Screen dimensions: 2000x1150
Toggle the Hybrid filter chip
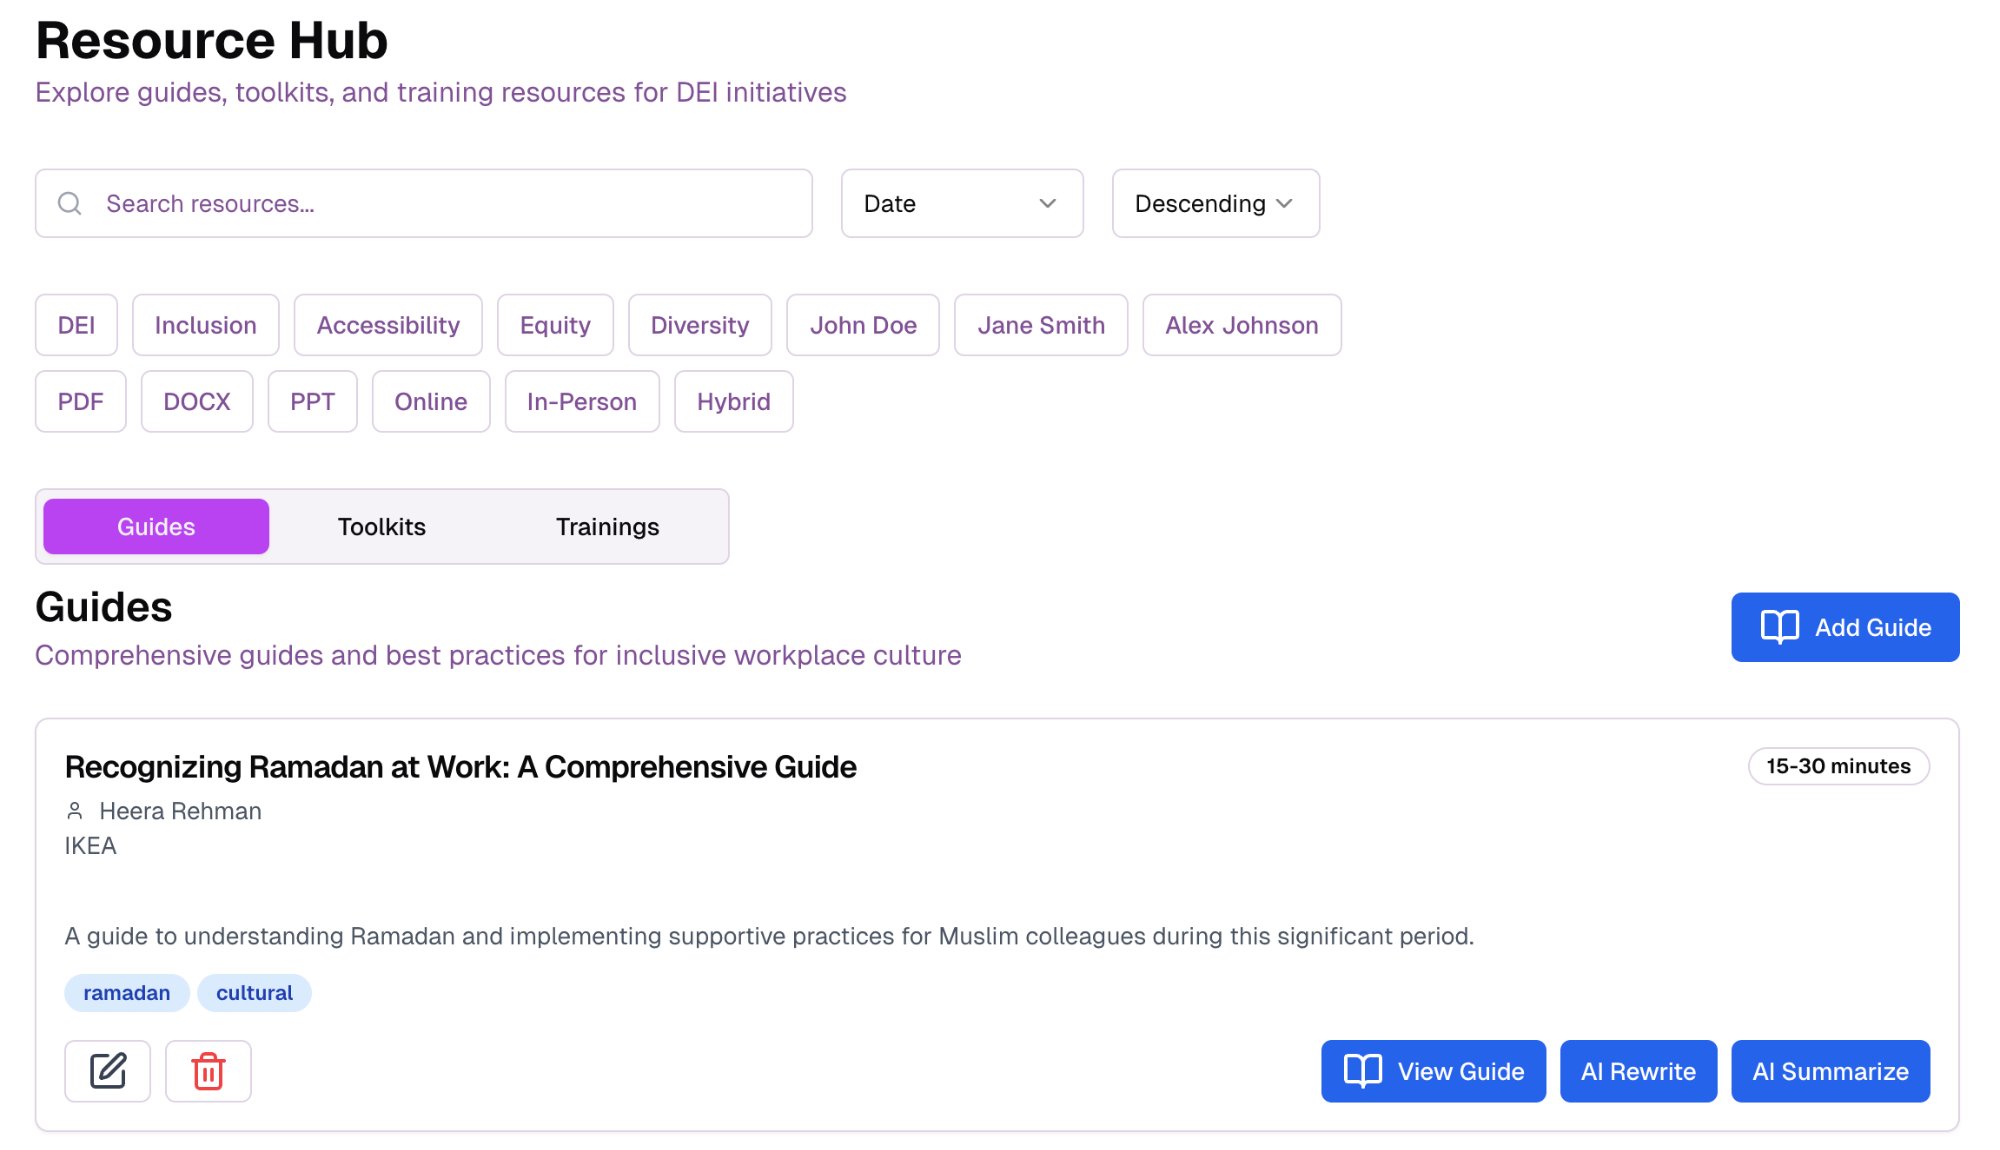[x=733, y=401]
